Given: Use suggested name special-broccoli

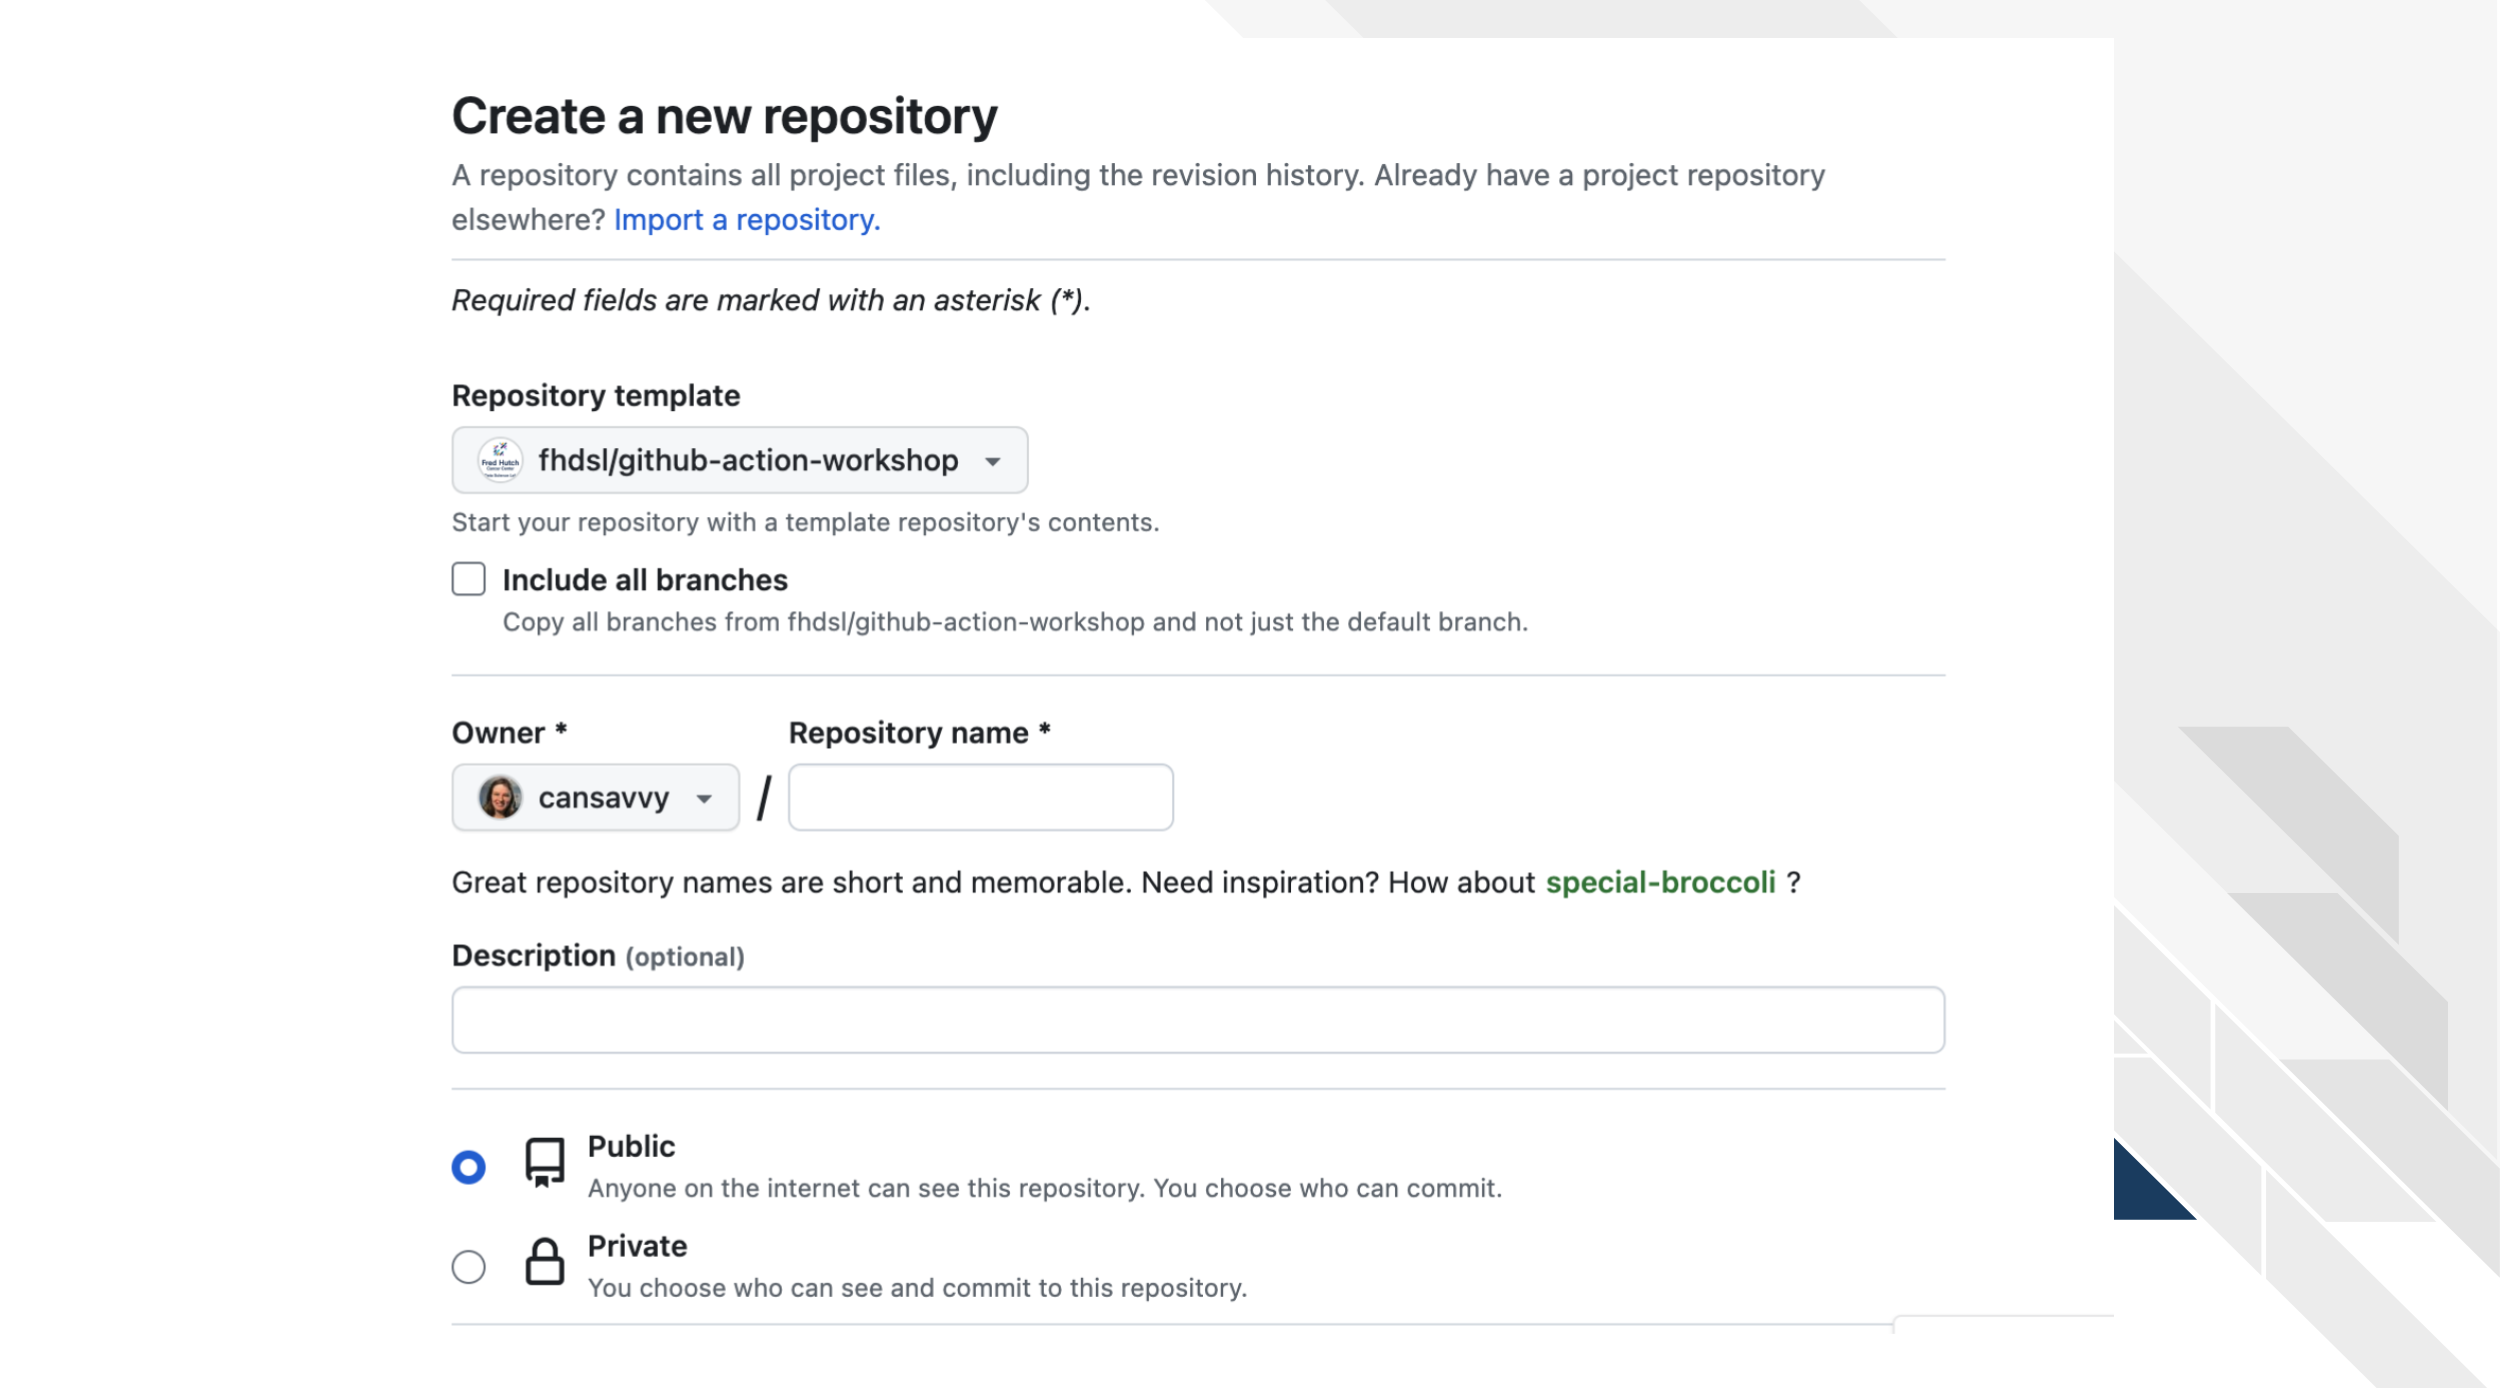Looking at the screenshot, I should [x=1660, y=882].
